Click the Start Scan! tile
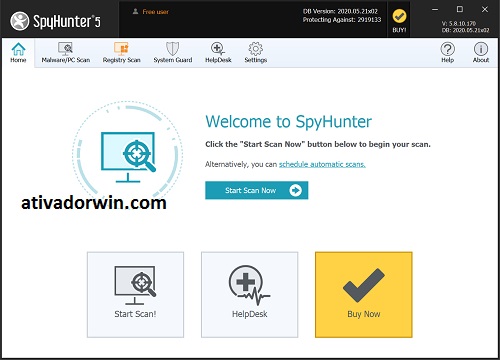 point(135,295)
